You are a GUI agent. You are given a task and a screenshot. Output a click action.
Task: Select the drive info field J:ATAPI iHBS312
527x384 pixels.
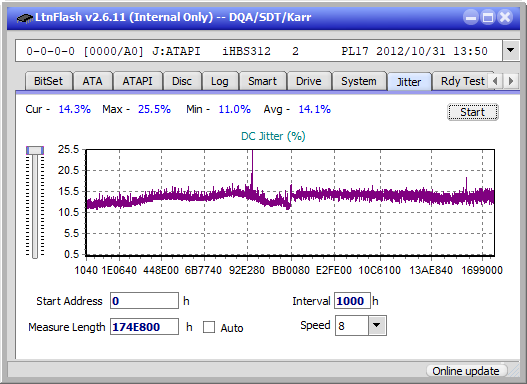tap(259, 51)
